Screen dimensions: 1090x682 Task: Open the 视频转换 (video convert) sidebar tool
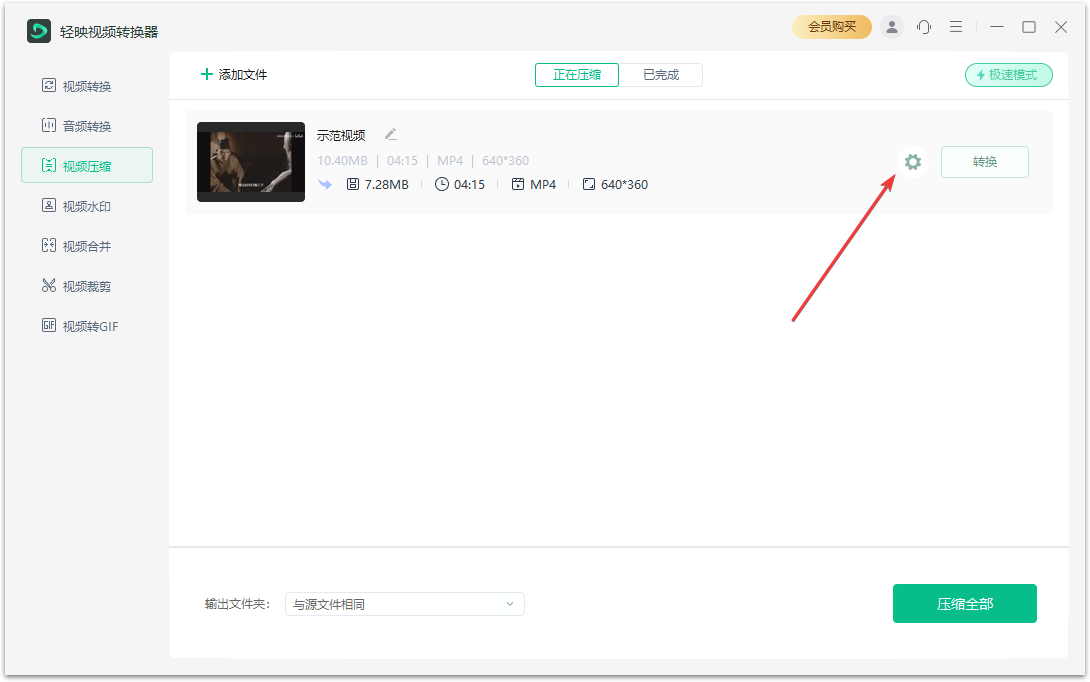(87, 85)
